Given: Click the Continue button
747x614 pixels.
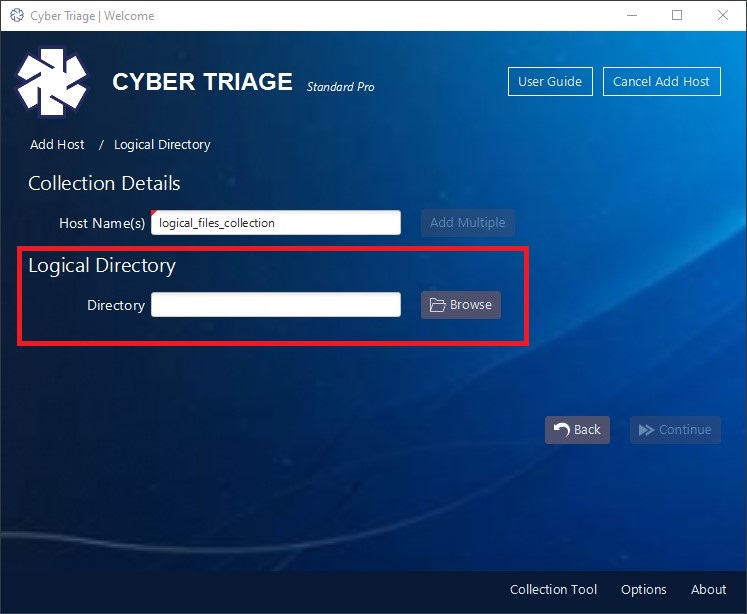Looking at the screenshot, I should click(675, 430).
